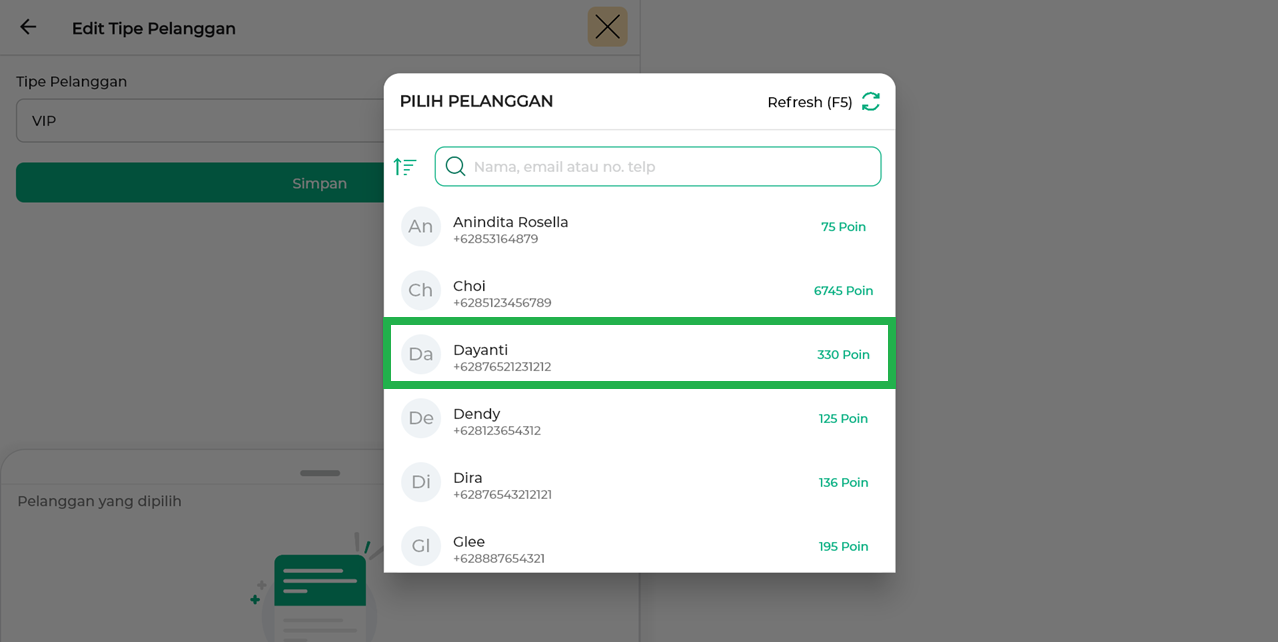Click the Gl avatar of Glee
The image size is (1278, 644).
pos(421,546)
